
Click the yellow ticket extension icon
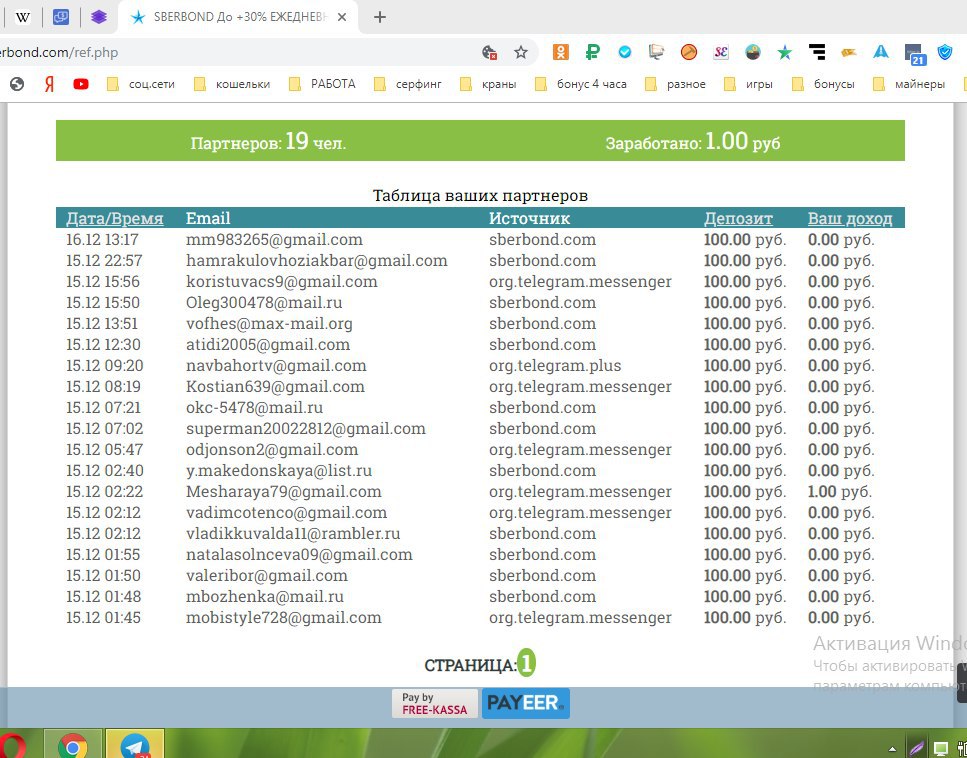(x=849, y=52)
